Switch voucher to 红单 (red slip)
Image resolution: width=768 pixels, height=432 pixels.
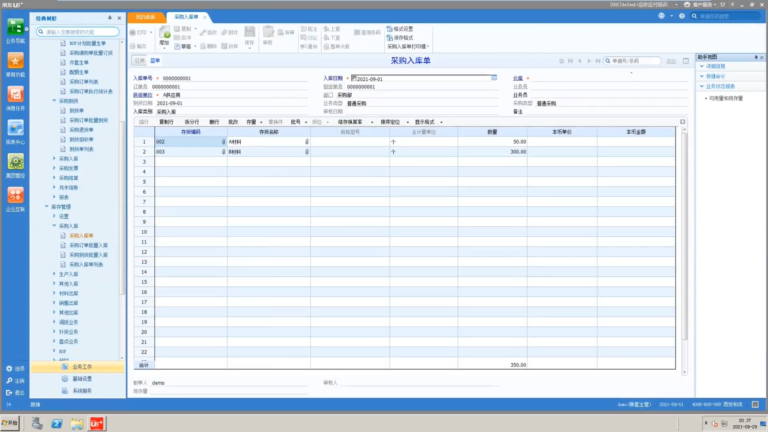point(140,61)
